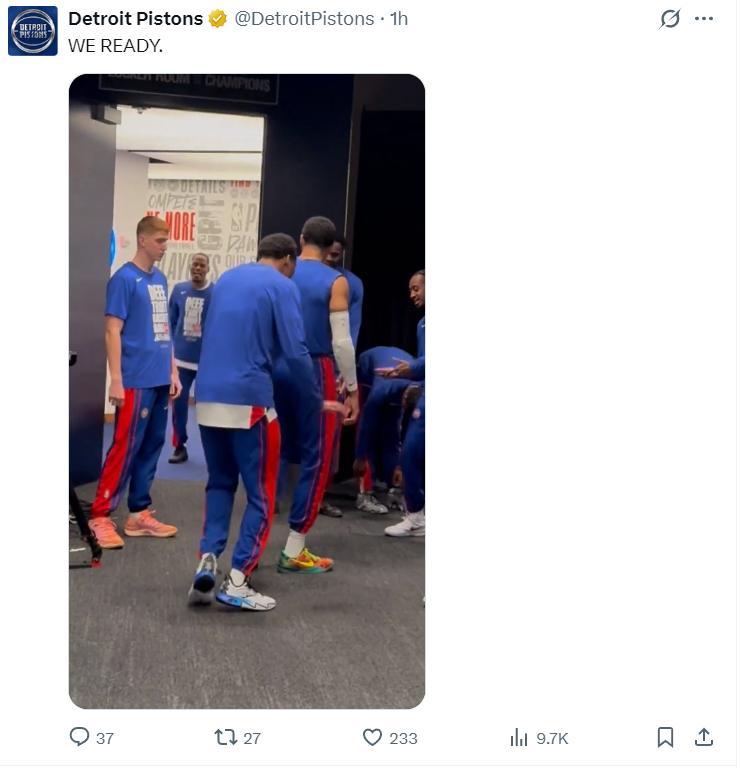Toggle the bookmark icon
This screenshot has width=740, height=768.
pos(665,738)
